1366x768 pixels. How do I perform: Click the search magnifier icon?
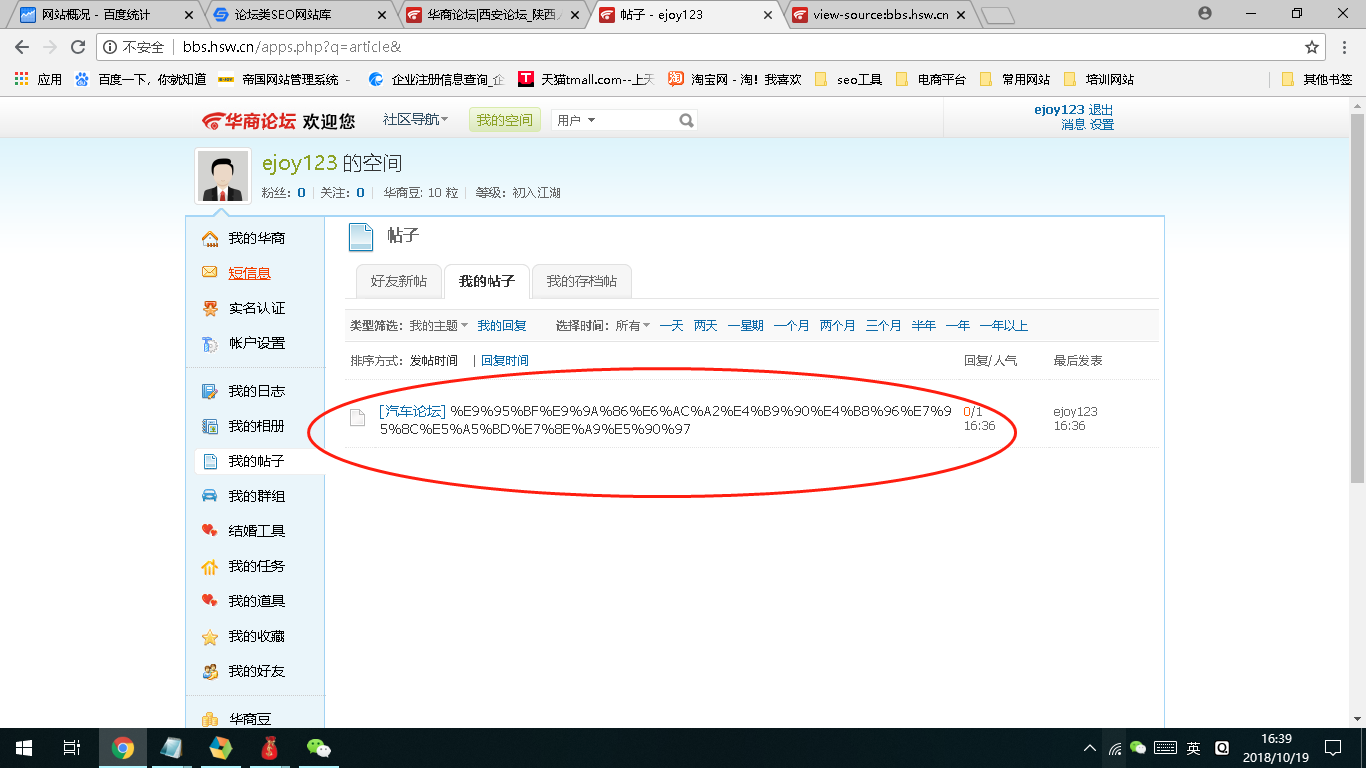coord(686,119)
